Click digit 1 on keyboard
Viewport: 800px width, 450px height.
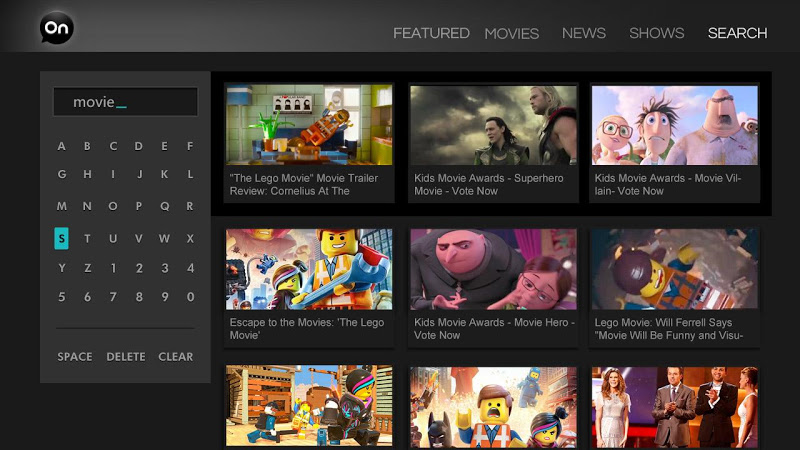coord(113,268)
